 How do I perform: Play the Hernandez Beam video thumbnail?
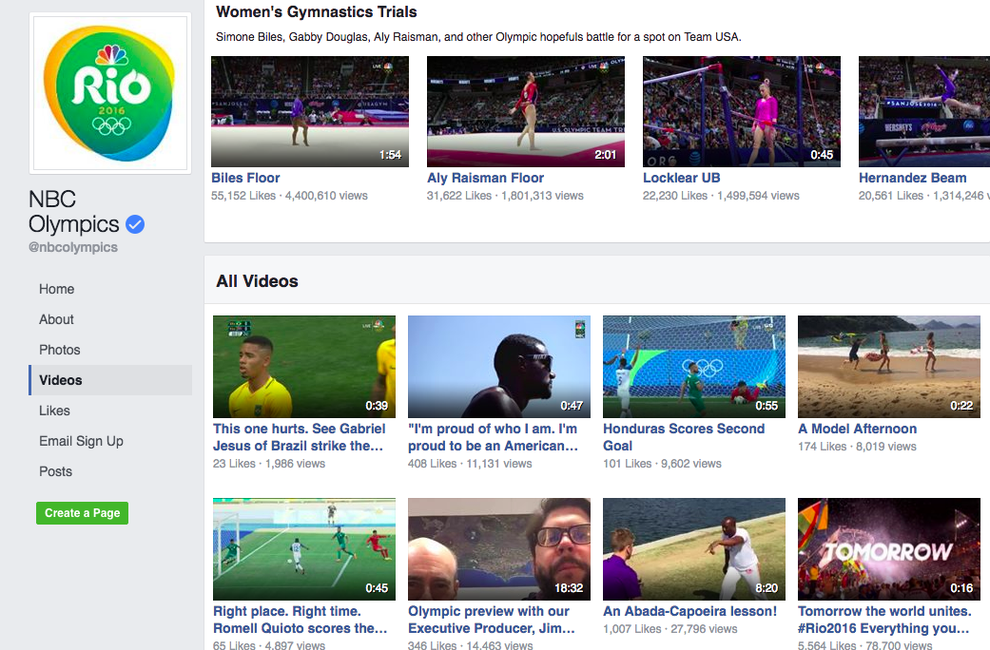(924, 111)
